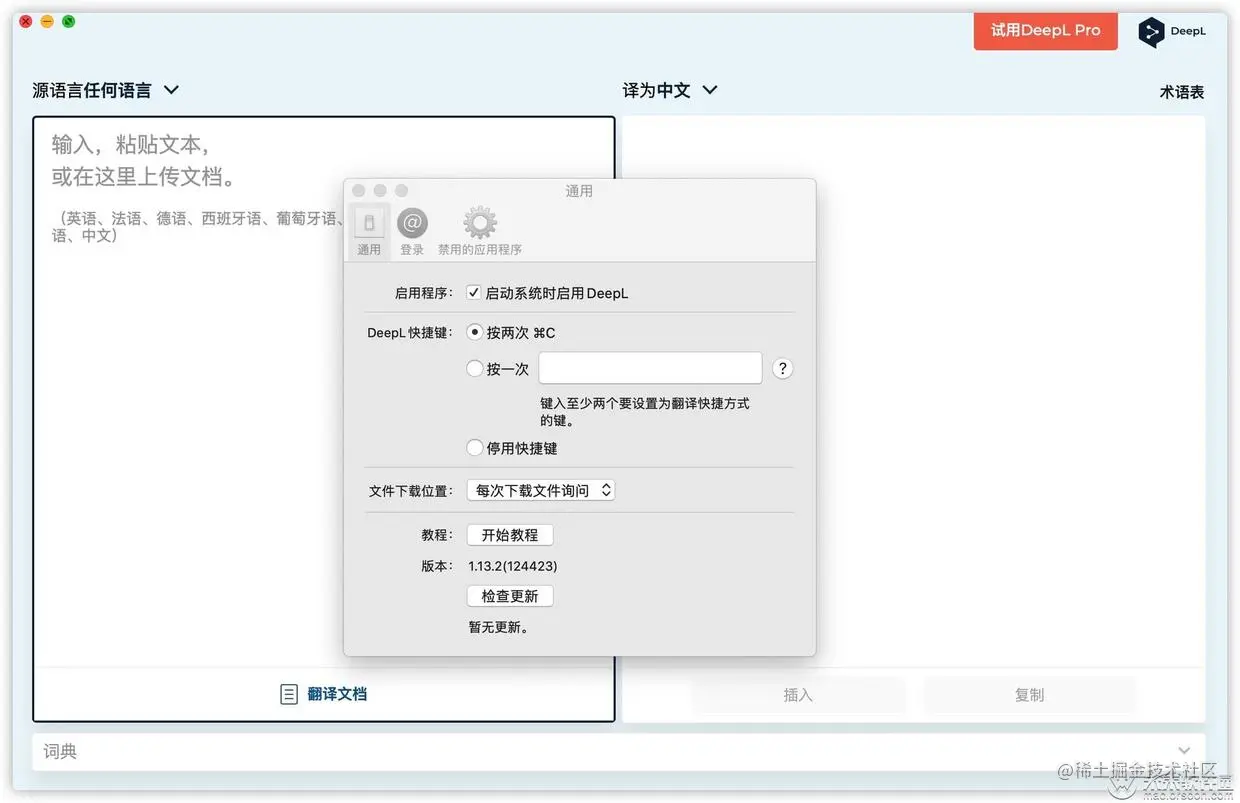The image size is (1240, 803).
Task: Click the 词典 label
Action: pyautogui.click(x=60, y=751)
